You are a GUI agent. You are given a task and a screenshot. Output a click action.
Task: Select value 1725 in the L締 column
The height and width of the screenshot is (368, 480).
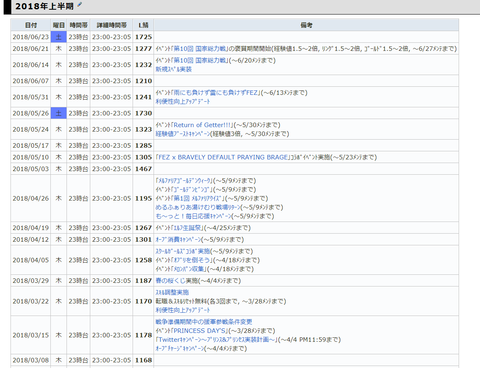[143, 37]
